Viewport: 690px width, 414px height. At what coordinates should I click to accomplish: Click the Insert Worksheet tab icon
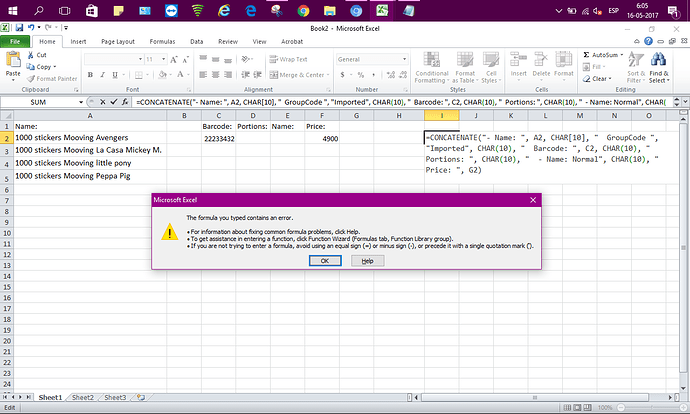[141, 397]
